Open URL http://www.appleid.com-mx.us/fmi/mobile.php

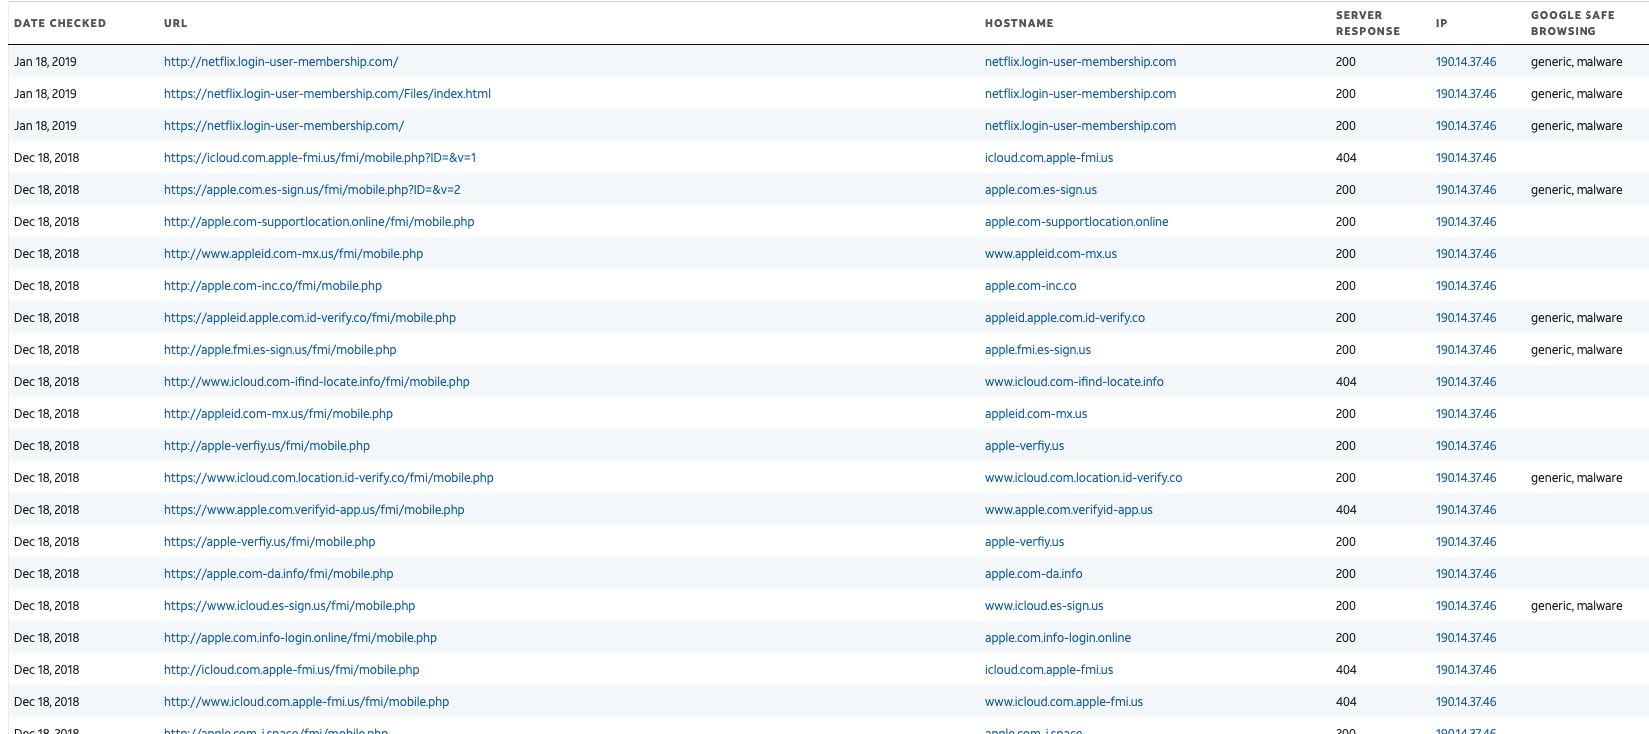293,254
